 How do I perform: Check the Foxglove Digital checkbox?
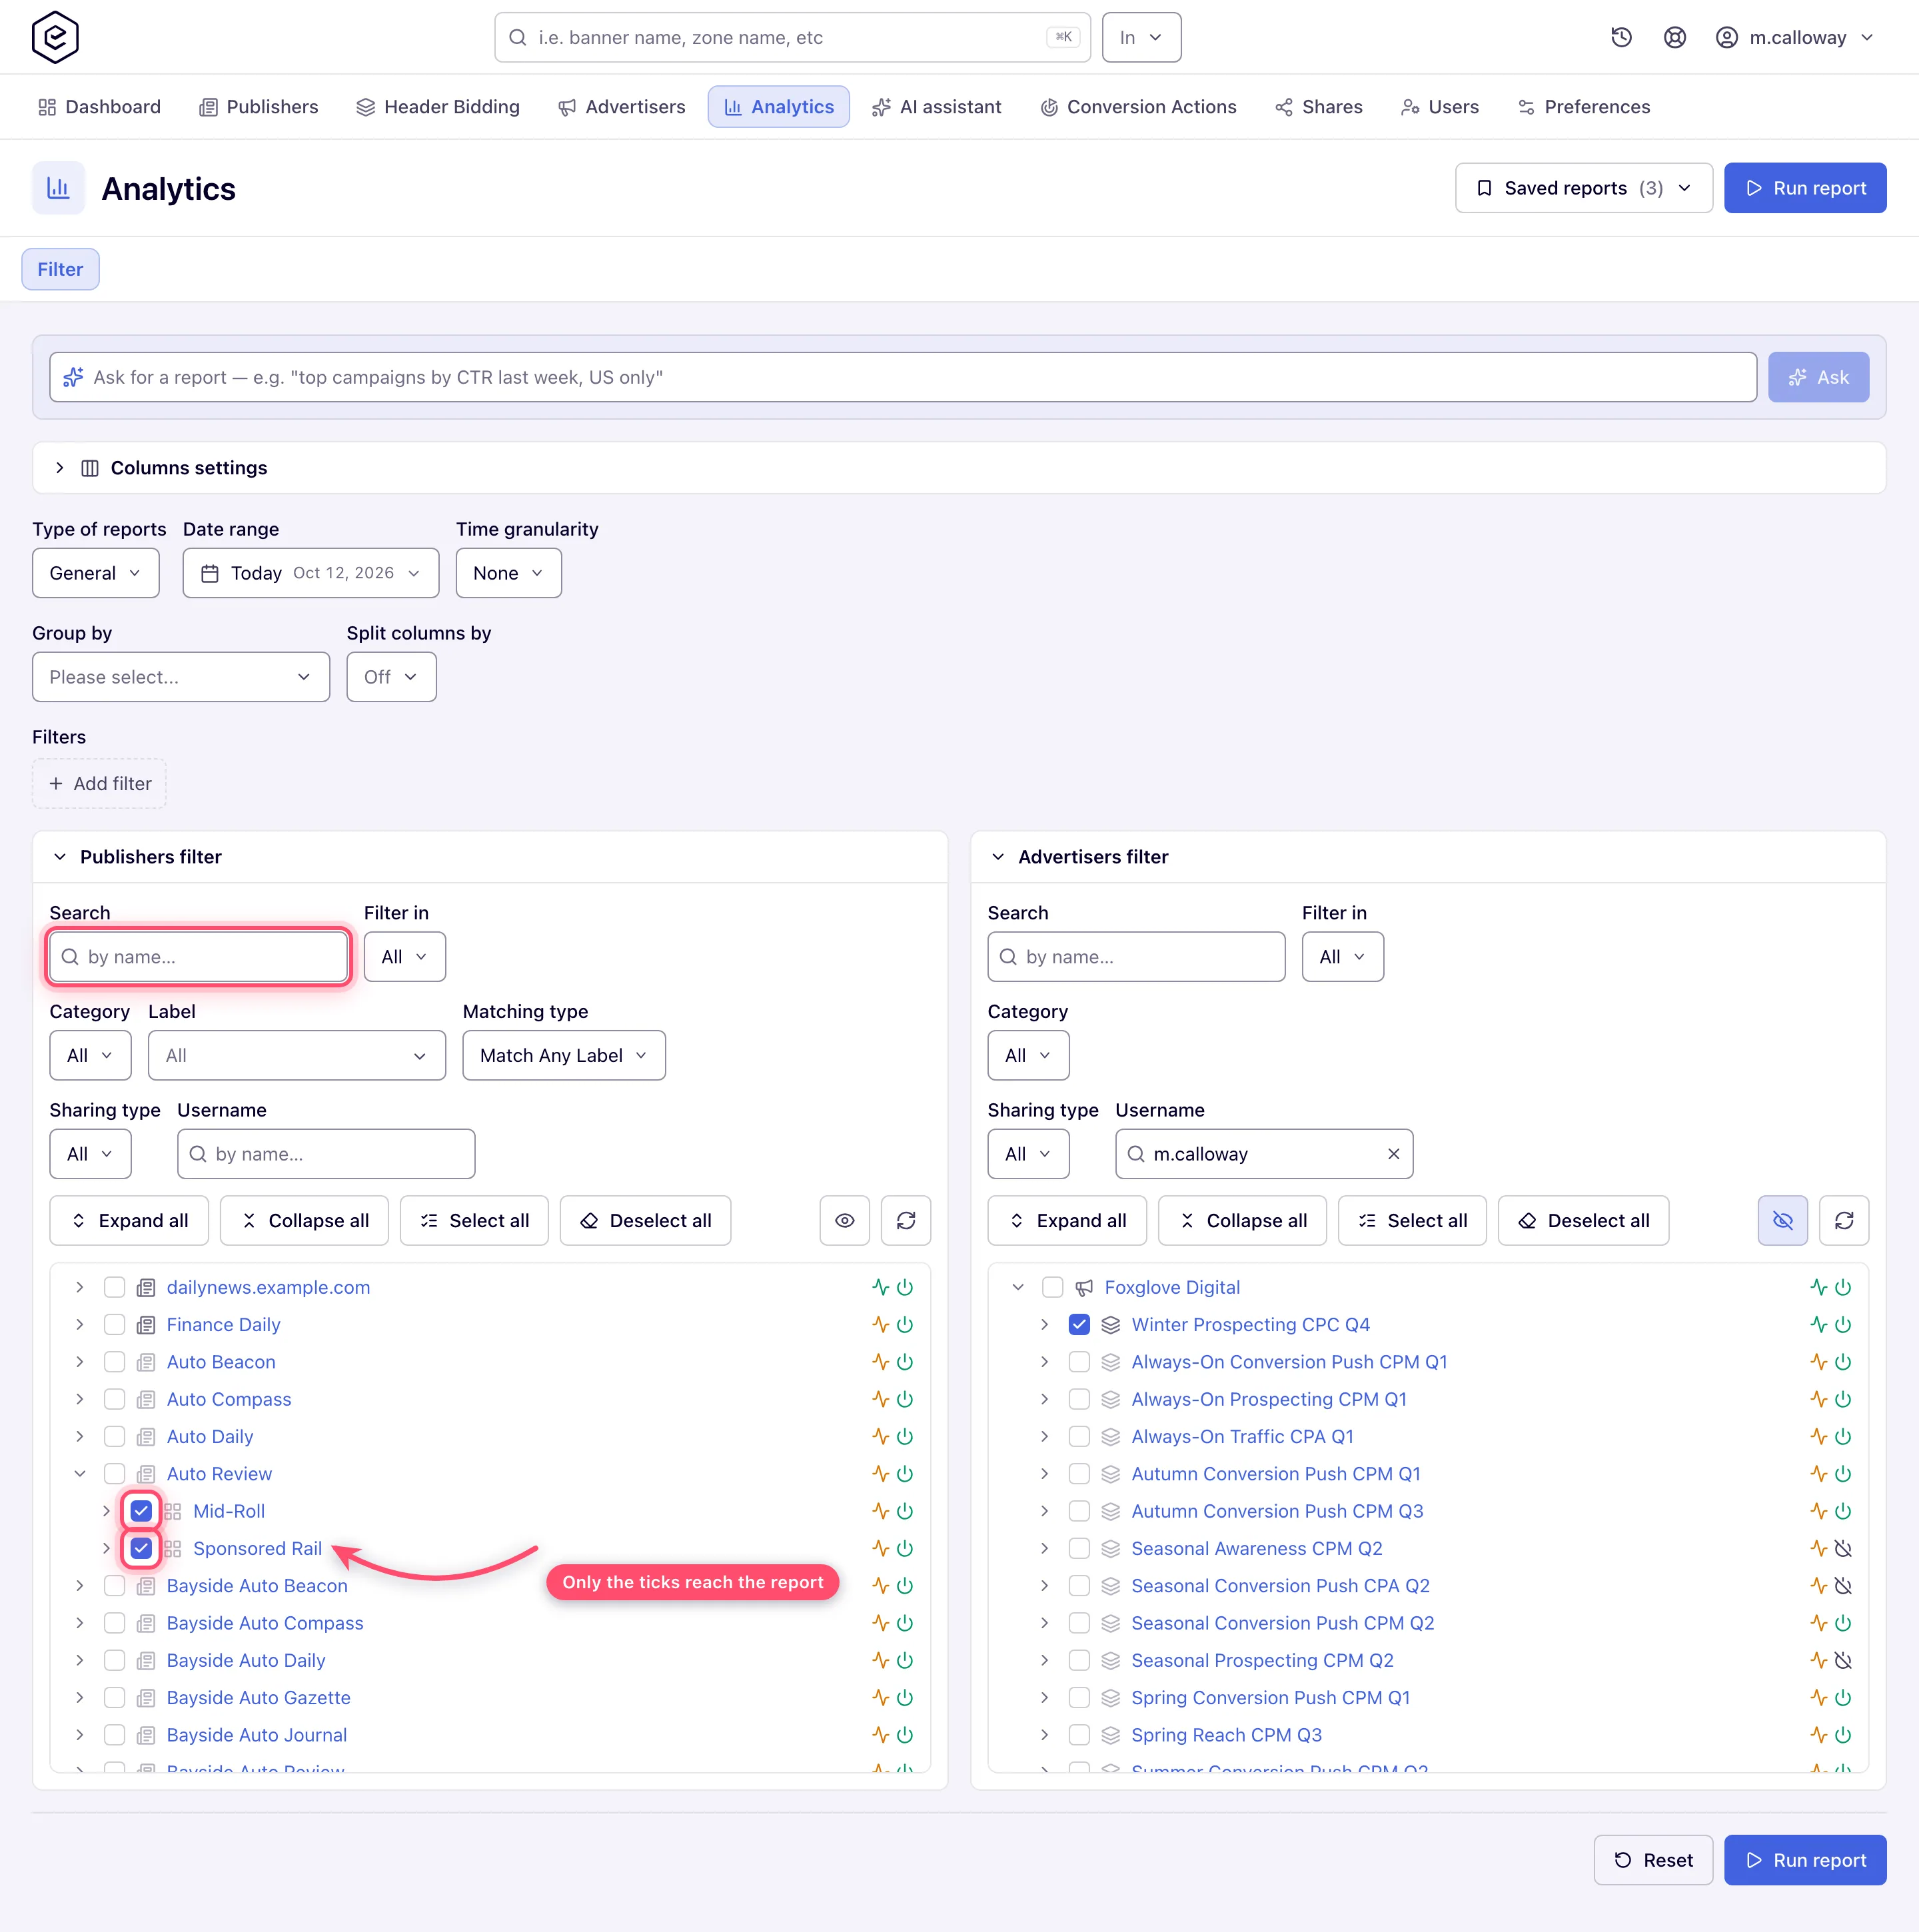point(1052,1287)
